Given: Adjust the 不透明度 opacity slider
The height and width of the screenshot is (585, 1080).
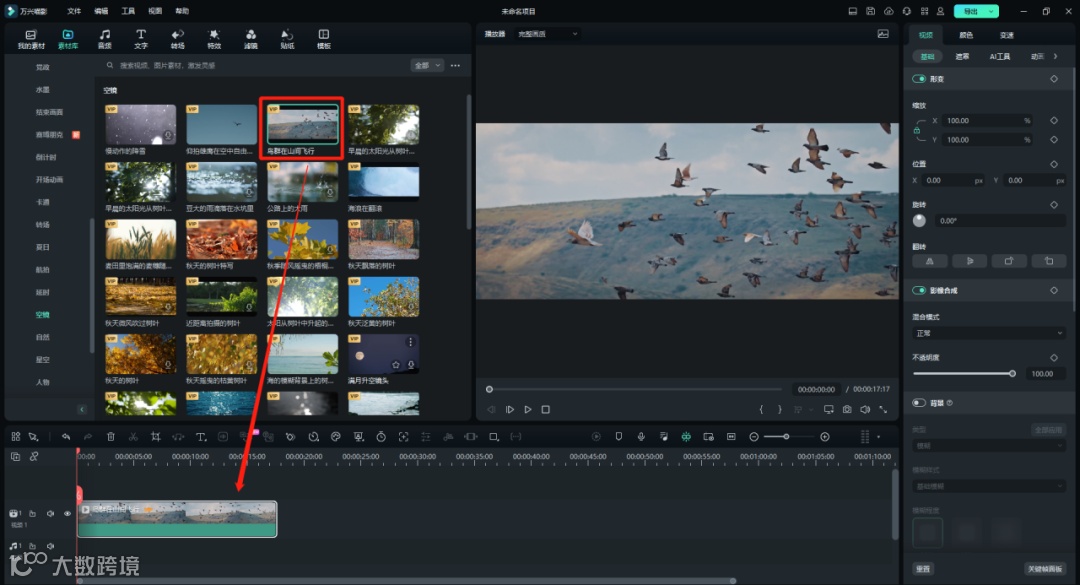Looking at the screenshot, I should click(963, 373).
